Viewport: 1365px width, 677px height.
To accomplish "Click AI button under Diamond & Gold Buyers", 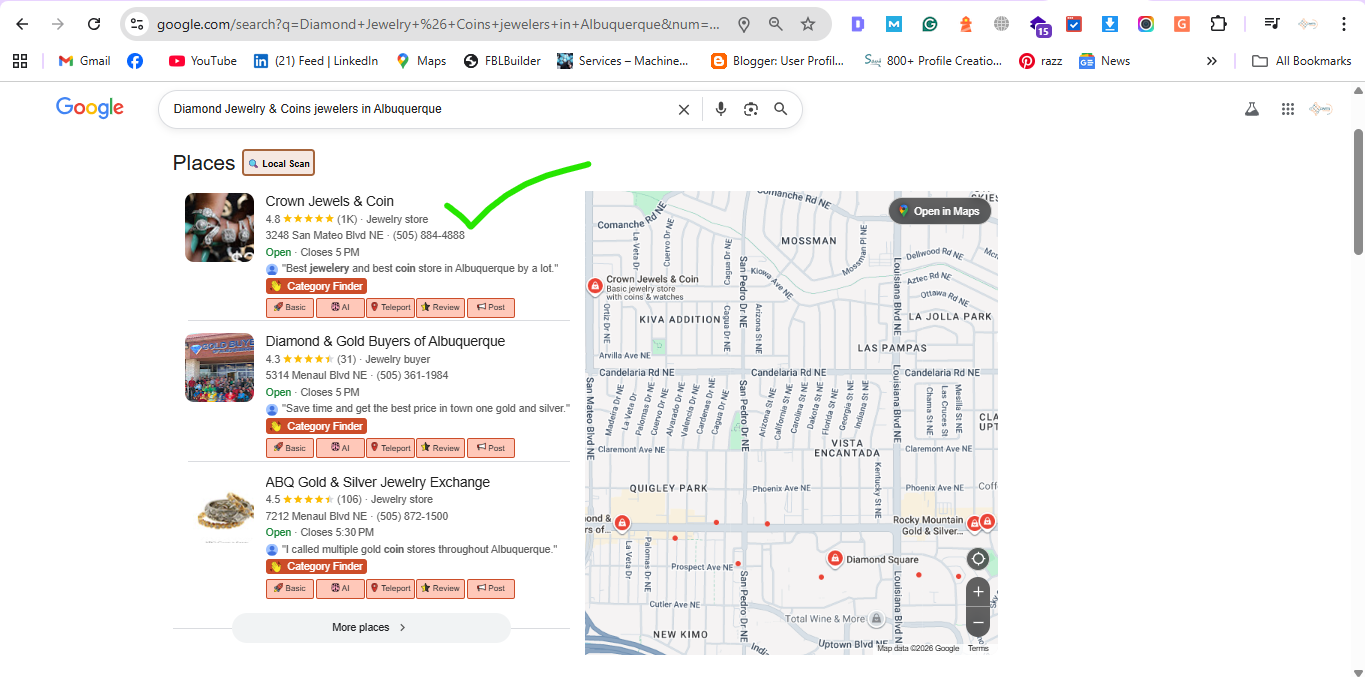I will pos(340,448).
